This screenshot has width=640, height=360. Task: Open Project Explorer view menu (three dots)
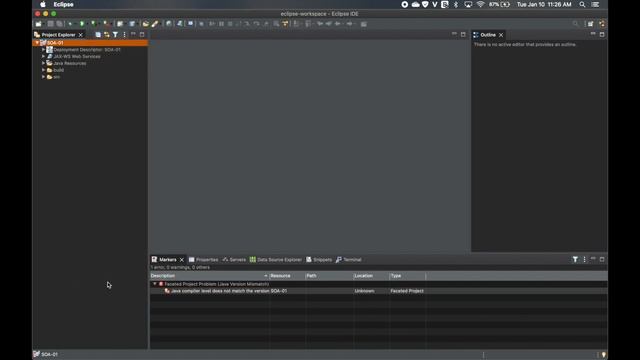pos(124,35)
